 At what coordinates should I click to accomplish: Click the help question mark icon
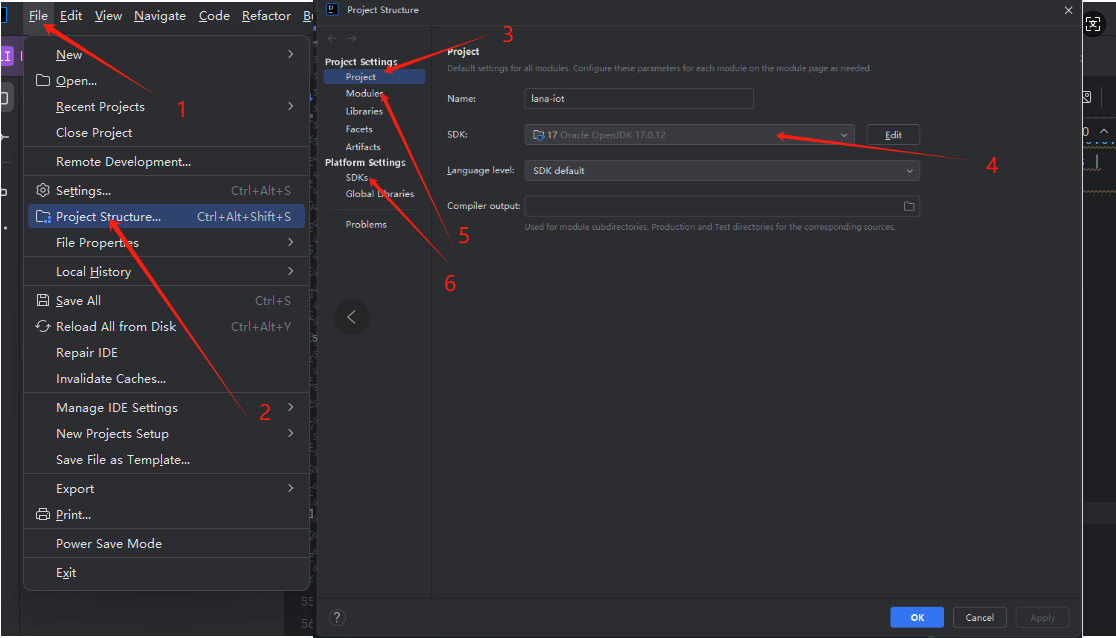(337, 617)
